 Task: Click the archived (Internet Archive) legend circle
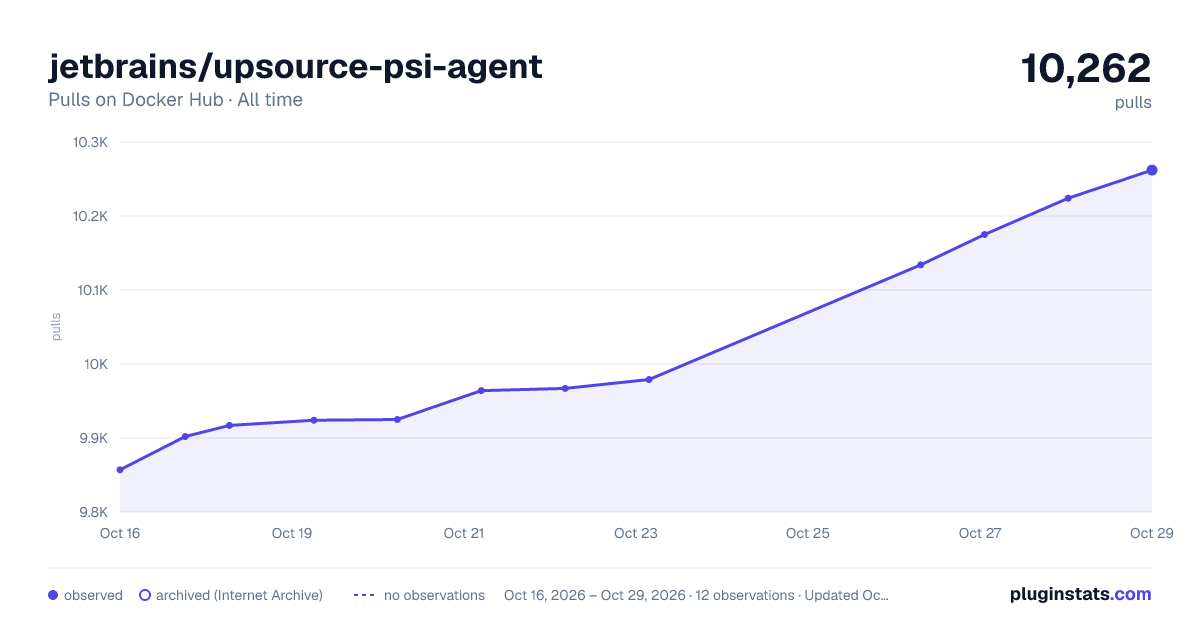145,595
